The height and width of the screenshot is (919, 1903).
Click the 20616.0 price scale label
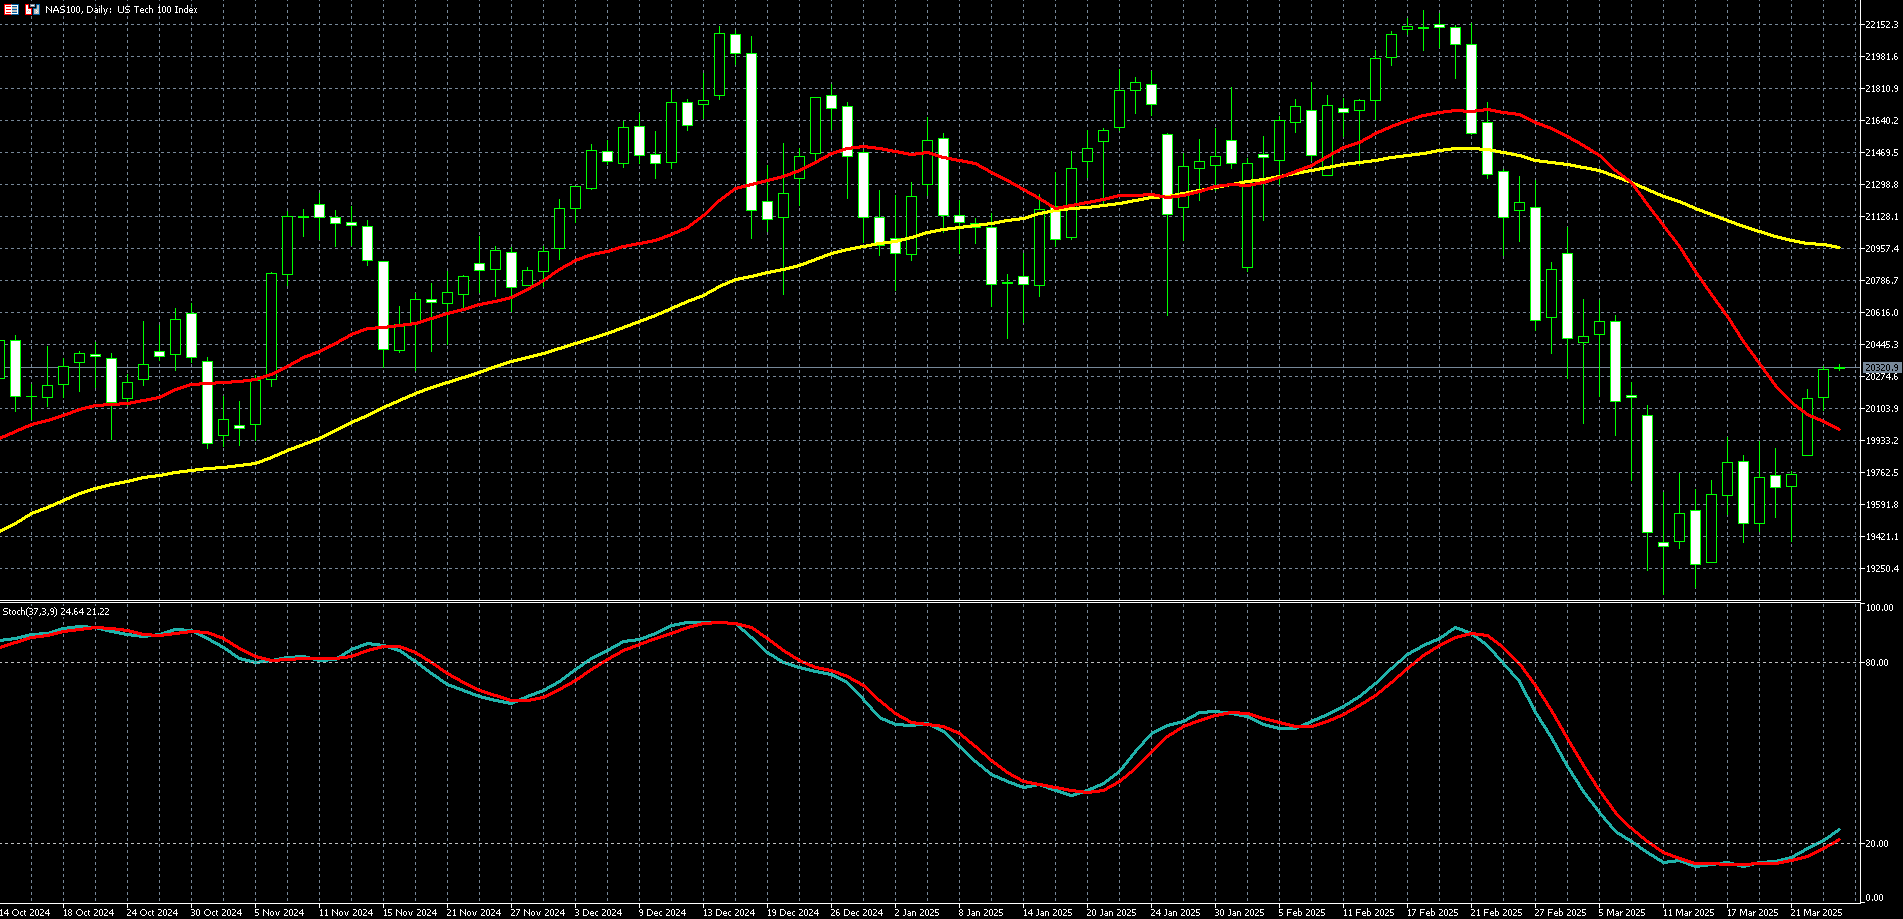pos(1882,313)
